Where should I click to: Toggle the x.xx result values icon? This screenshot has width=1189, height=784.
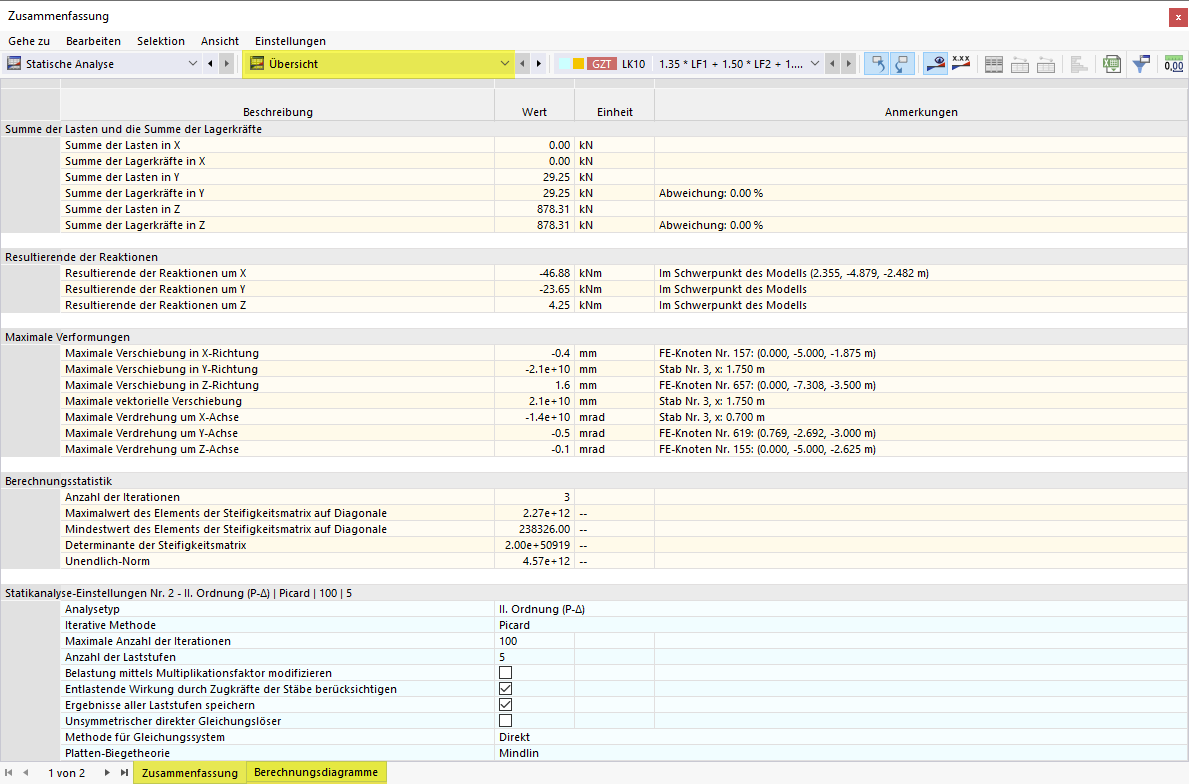[961, 64]
